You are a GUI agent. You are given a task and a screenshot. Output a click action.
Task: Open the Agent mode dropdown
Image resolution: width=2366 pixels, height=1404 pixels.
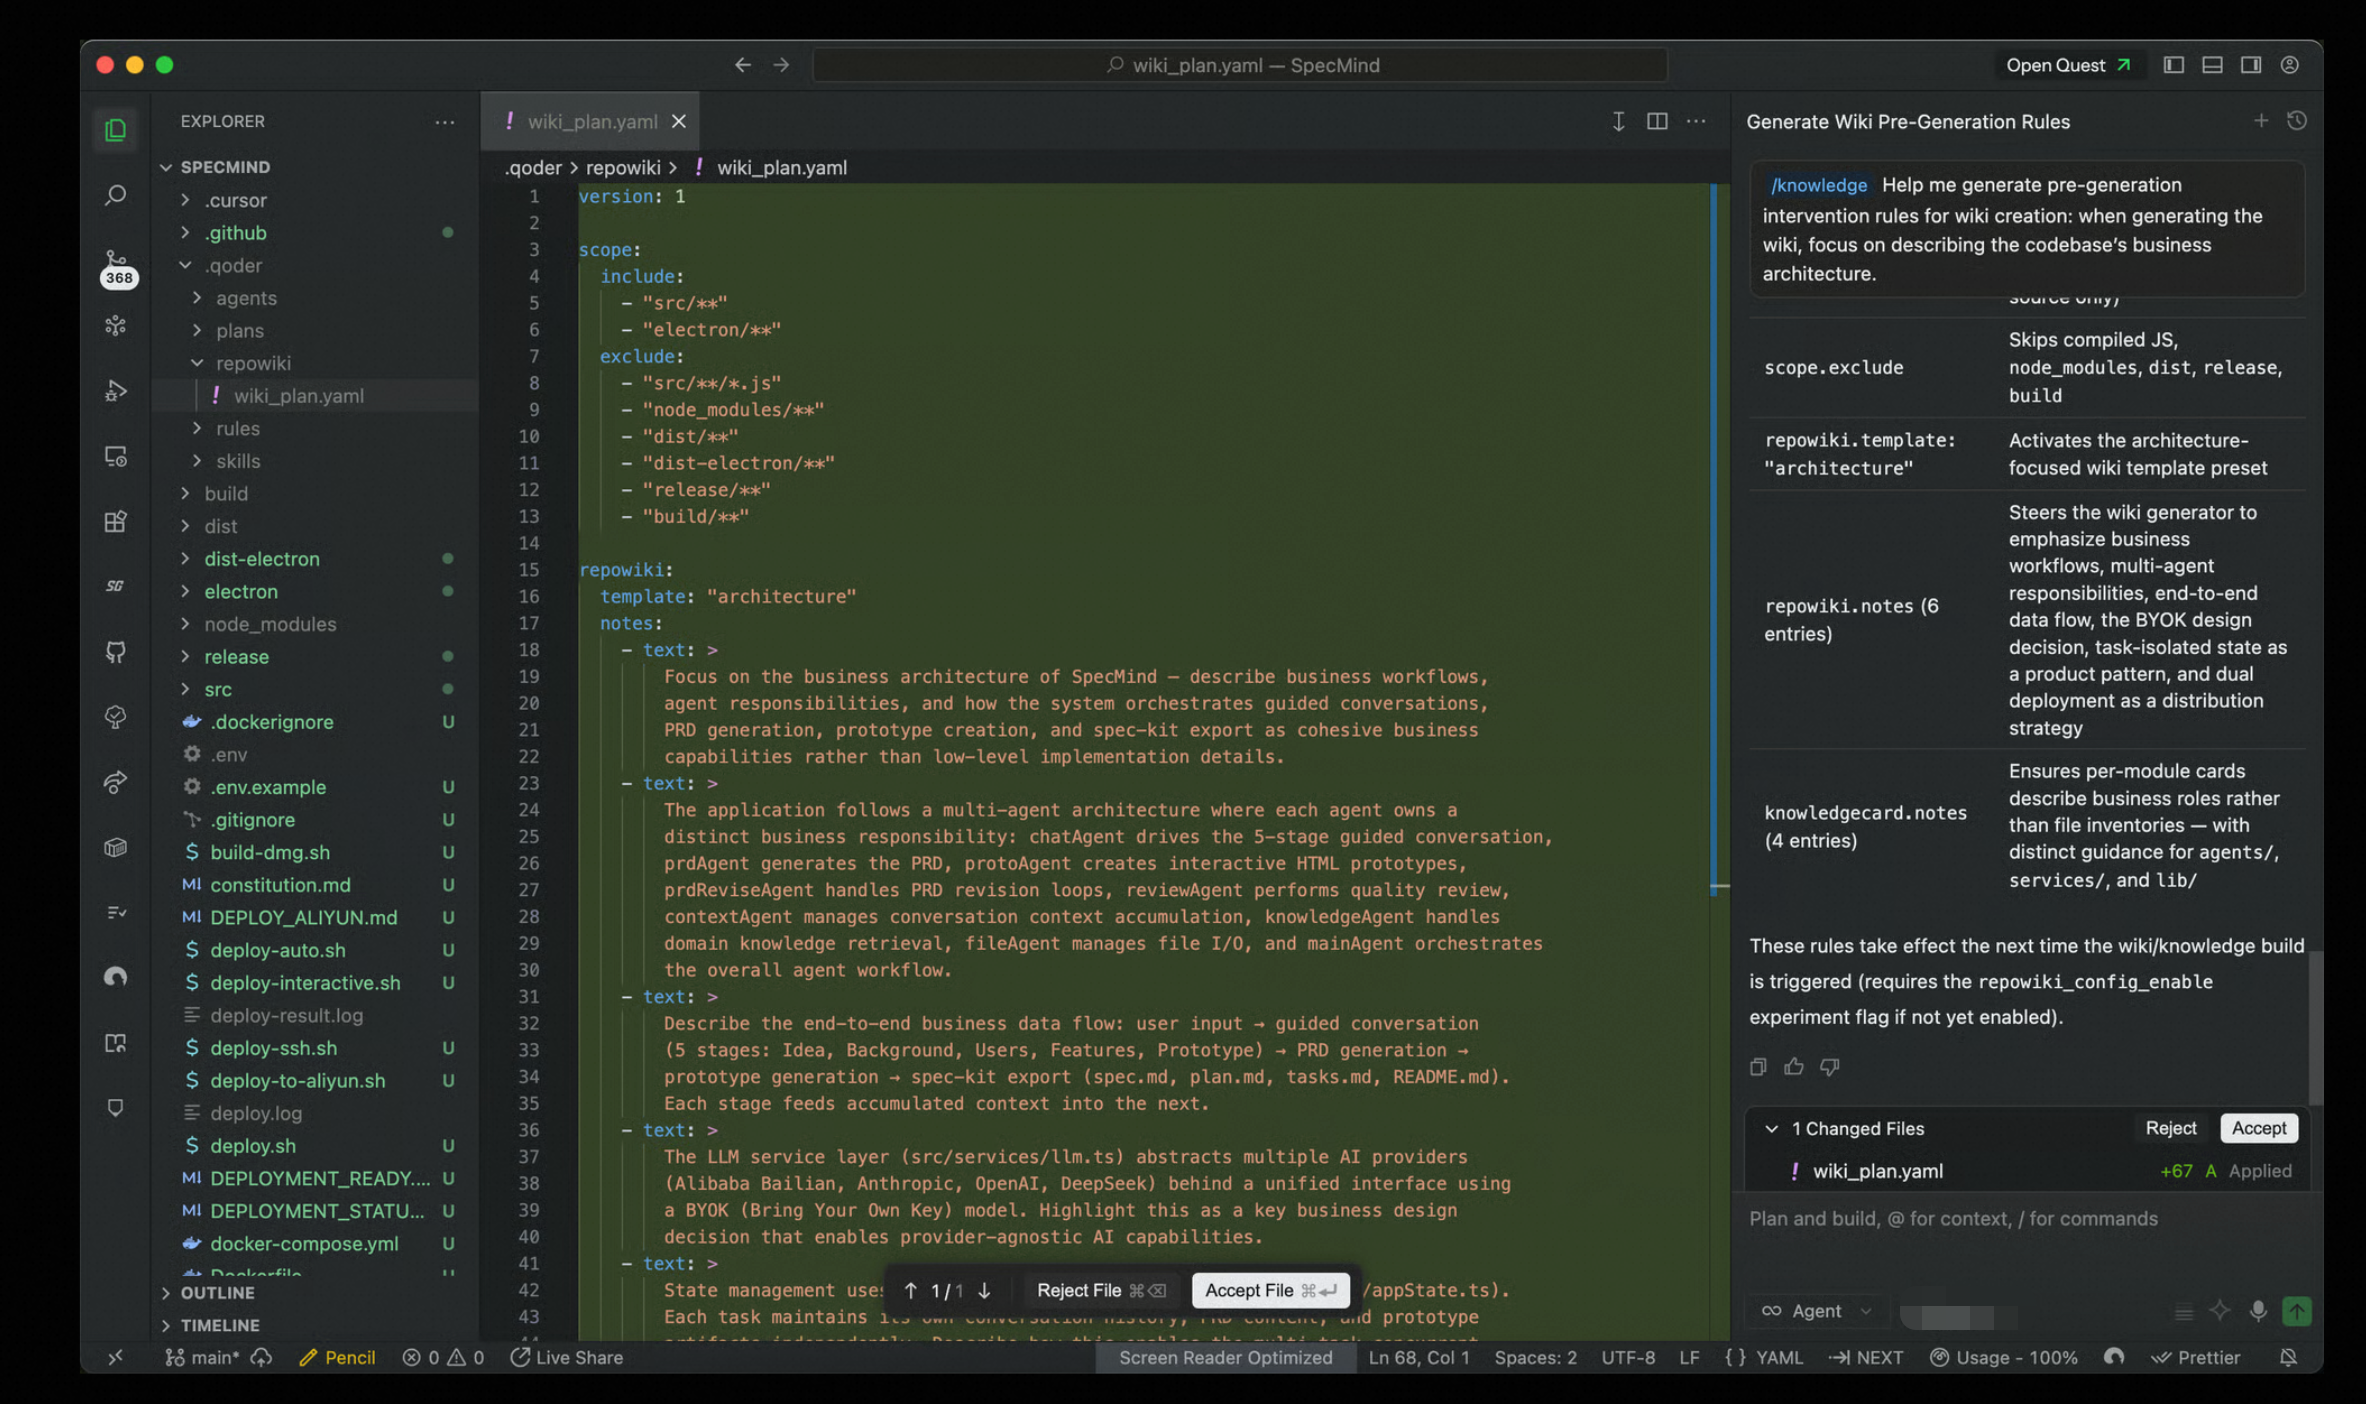[1816, 1311]
